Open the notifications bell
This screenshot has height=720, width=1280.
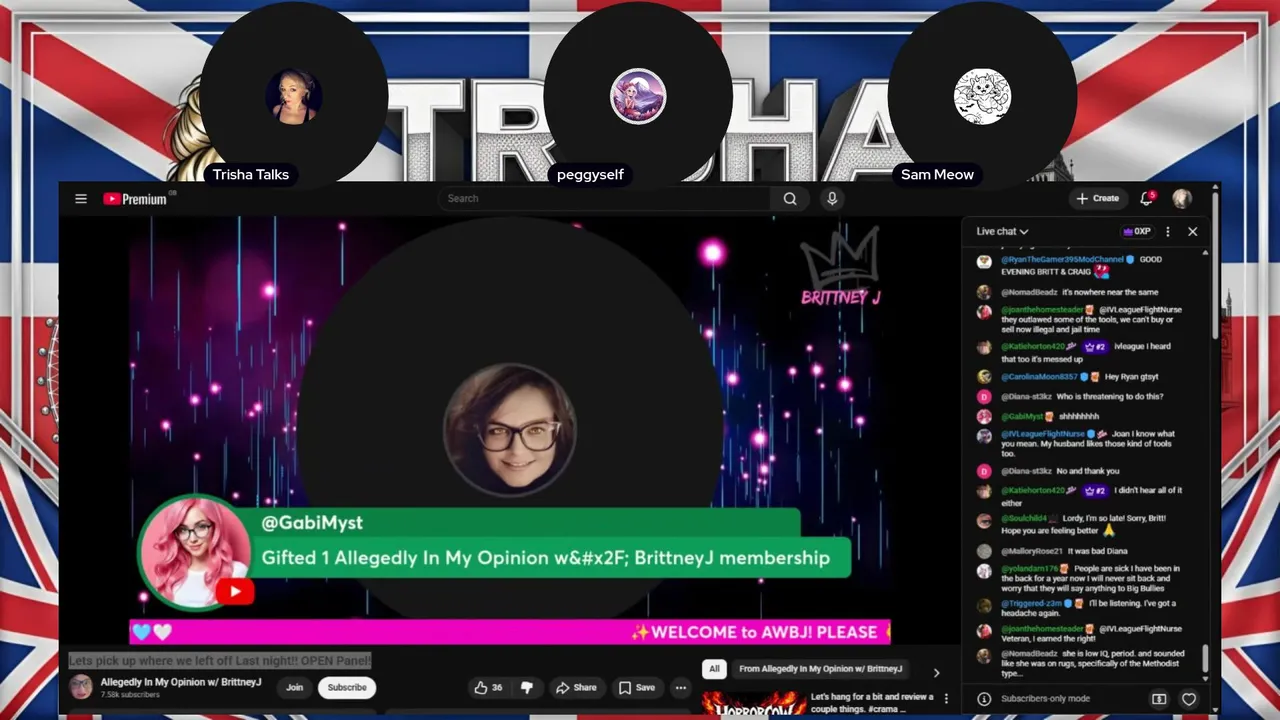tap(1147, 199)
